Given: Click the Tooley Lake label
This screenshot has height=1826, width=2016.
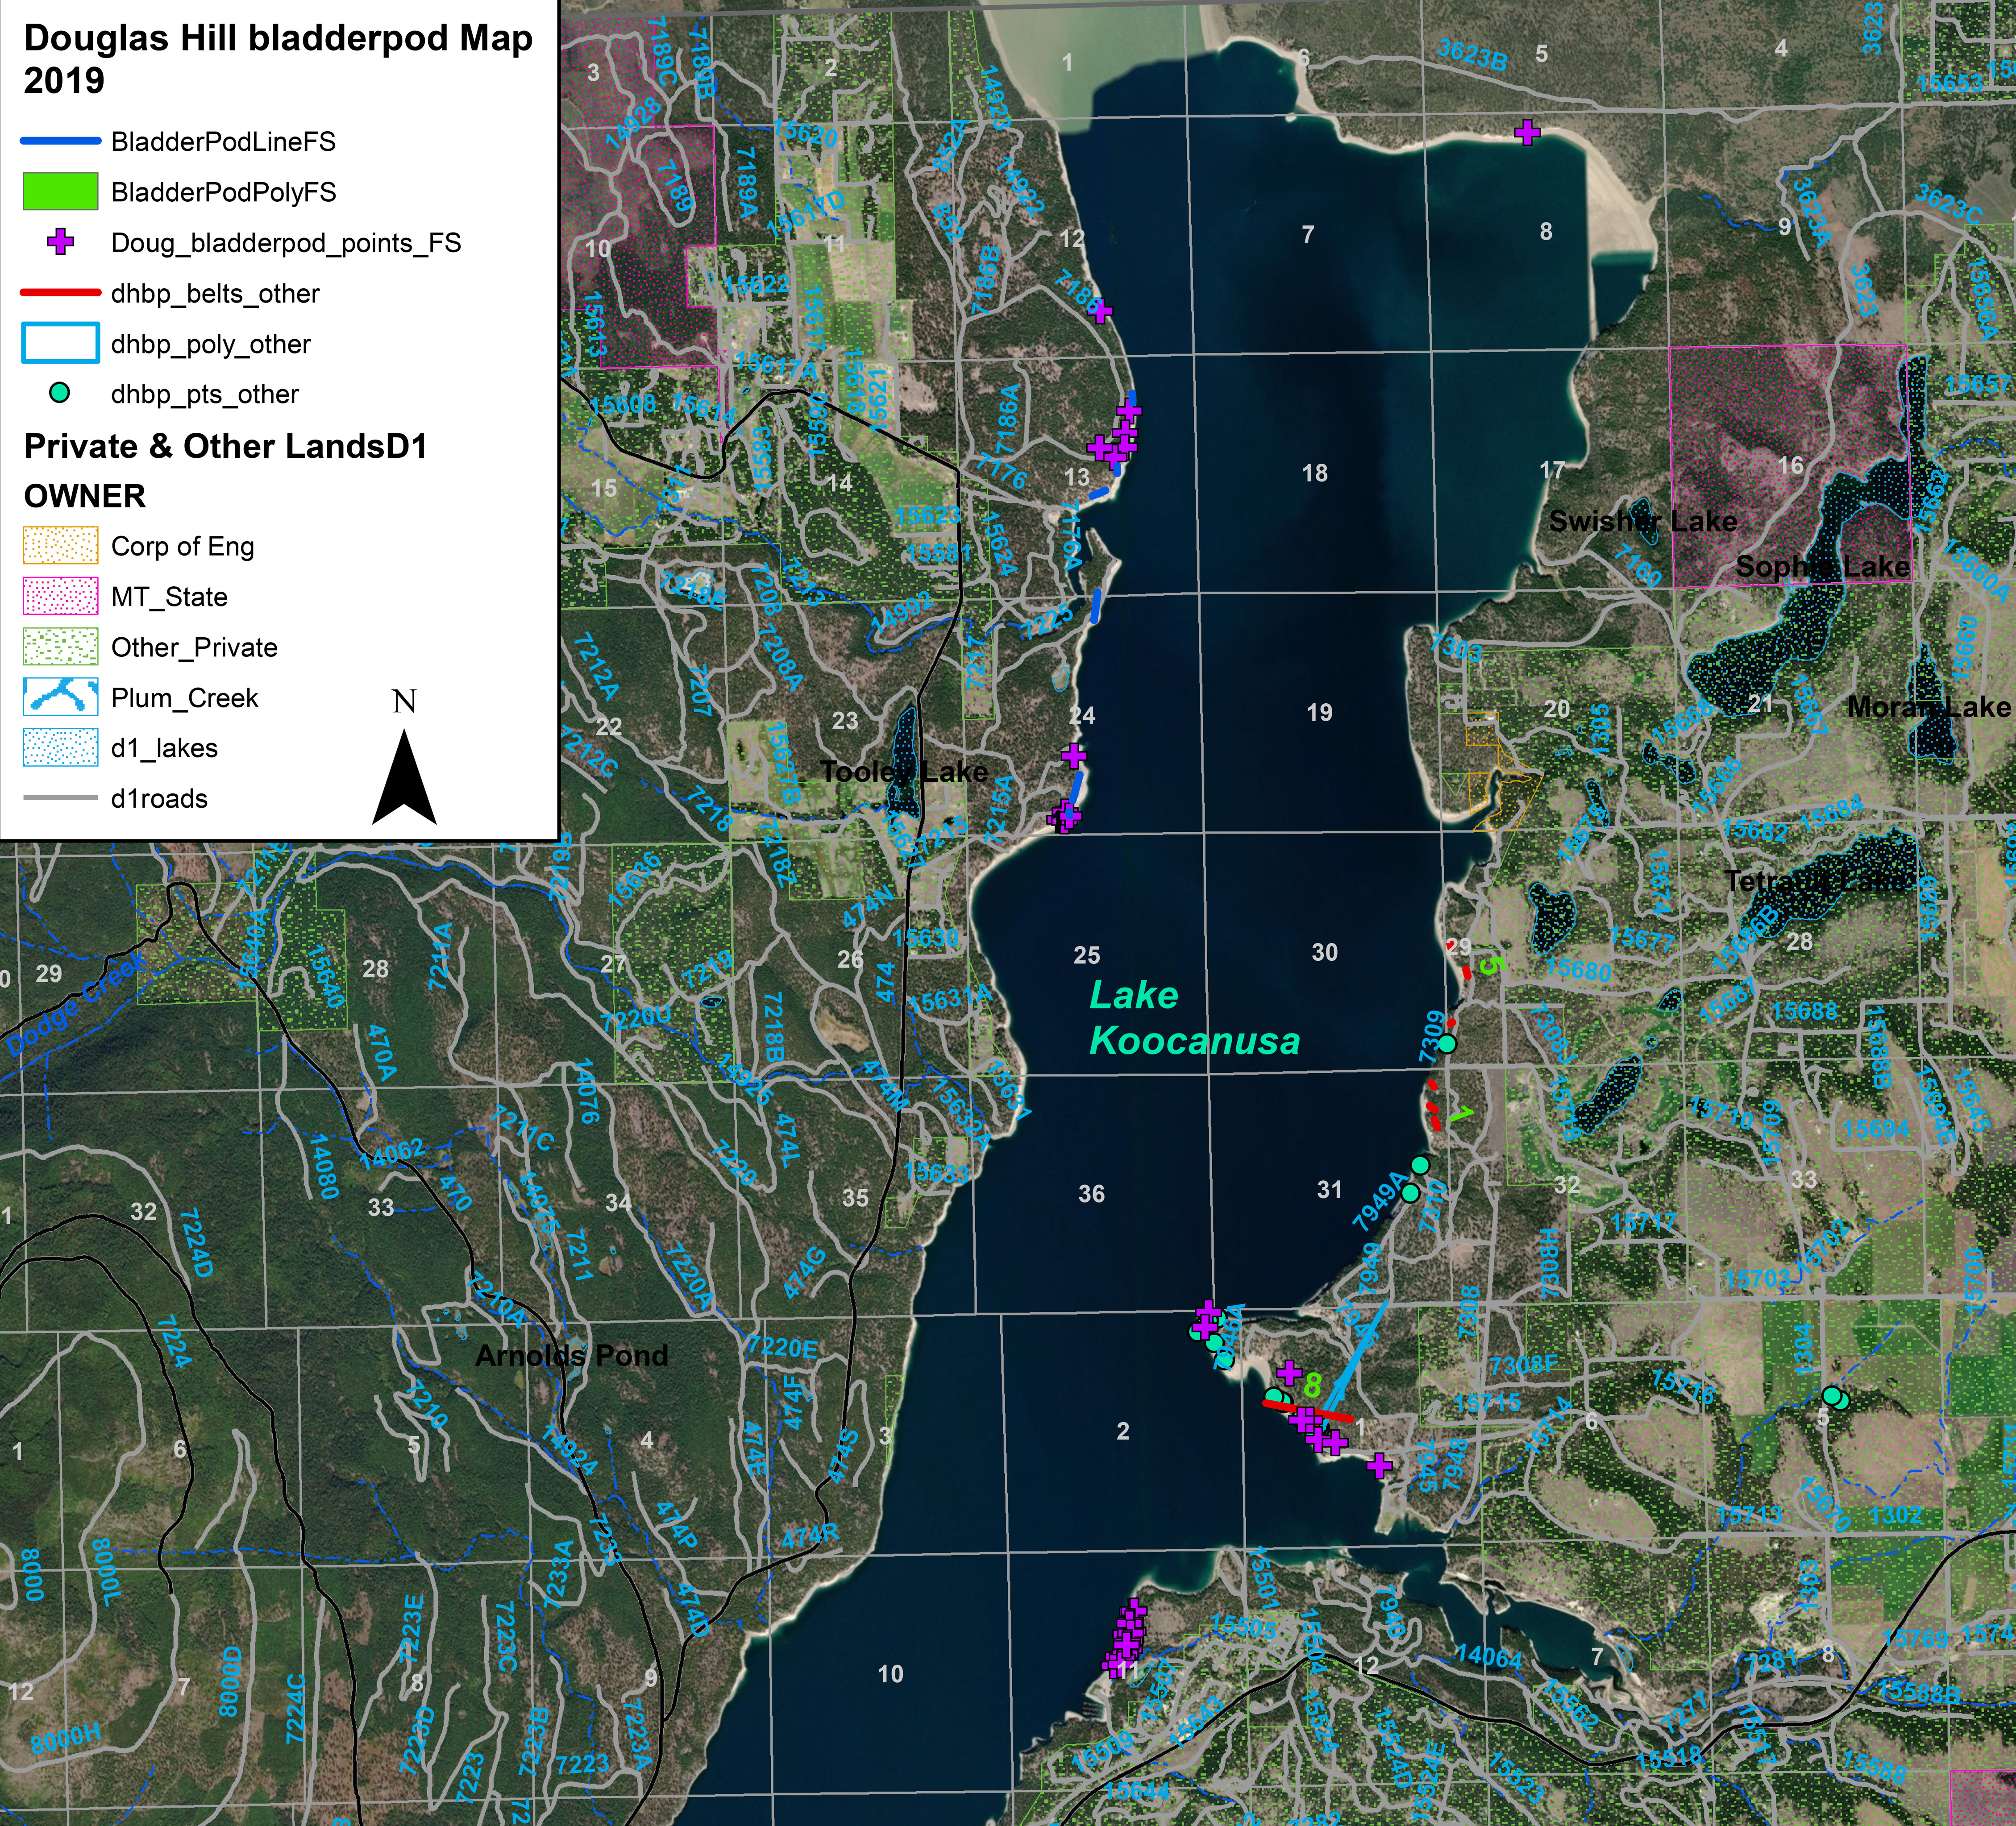Looking at the screenshot, I should click(904, 771).
